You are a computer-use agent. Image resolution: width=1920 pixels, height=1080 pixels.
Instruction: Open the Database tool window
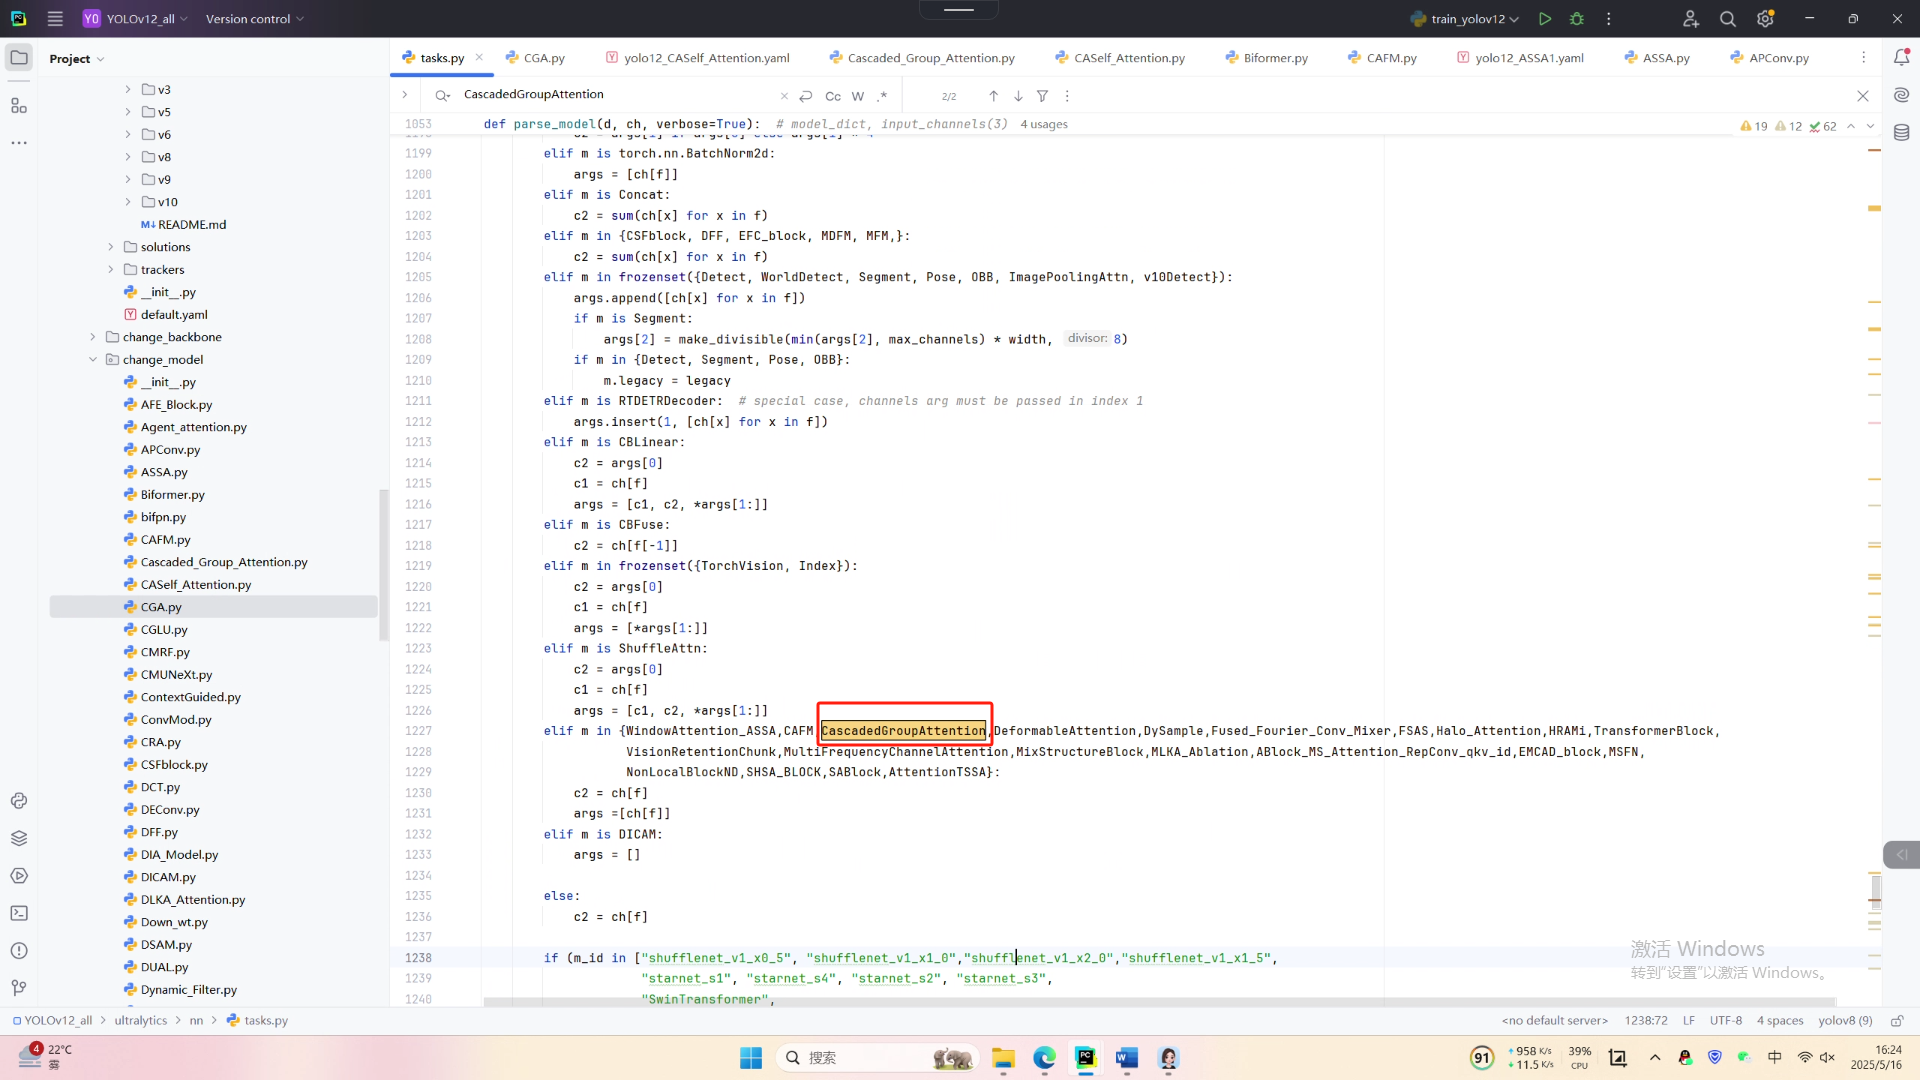tap(1901, 133)
